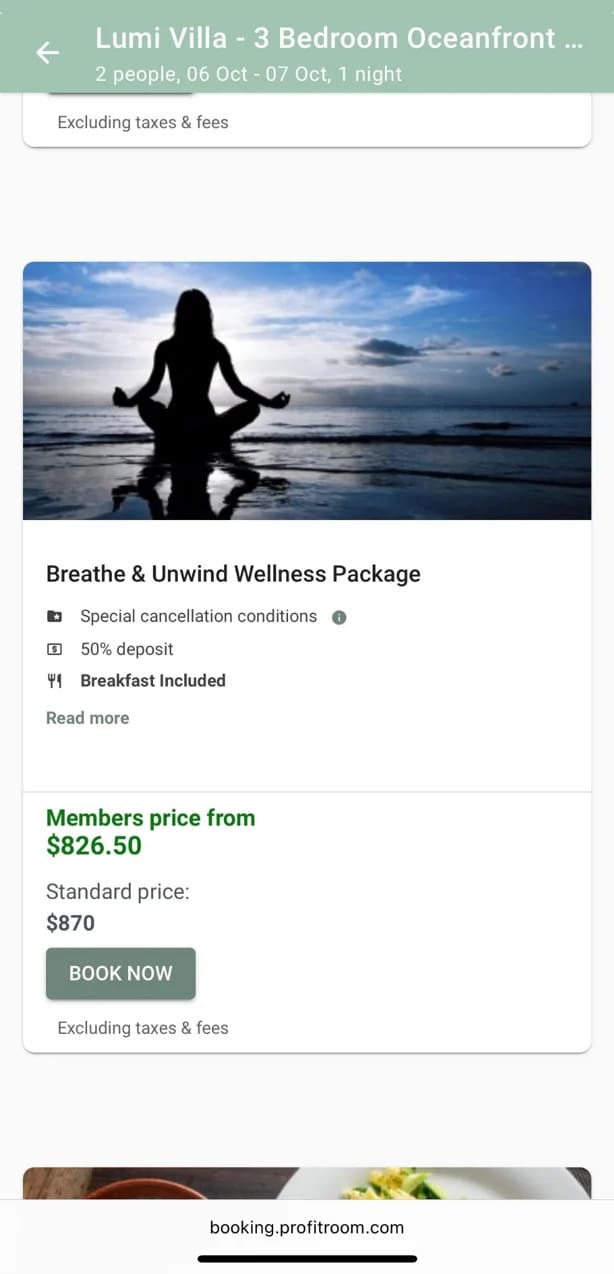Click the 50% deposit label
614x1274 pixels.
[x=127, y=649]
